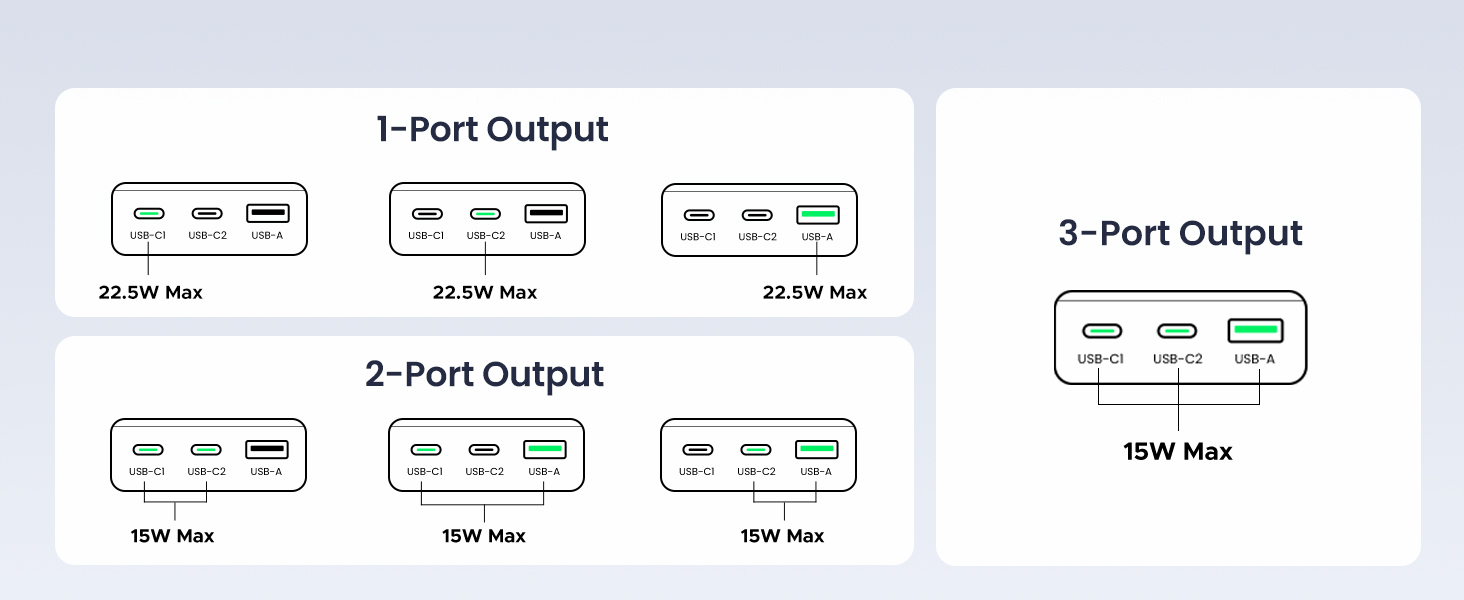Click unlit USB-C2 port beside the green 1-Port USB-C1
Screen dimensions: 1464x600
coord(207,213)
